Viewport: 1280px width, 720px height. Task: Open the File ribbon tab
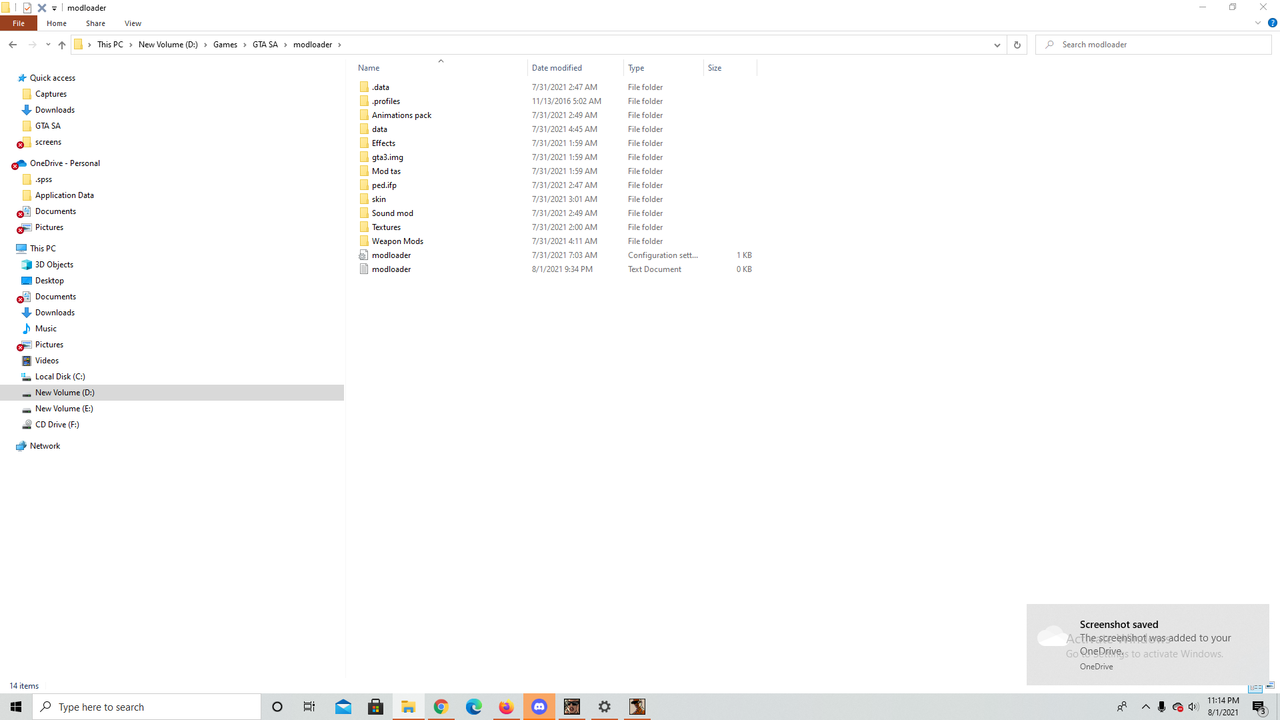[x=18, y=23]
